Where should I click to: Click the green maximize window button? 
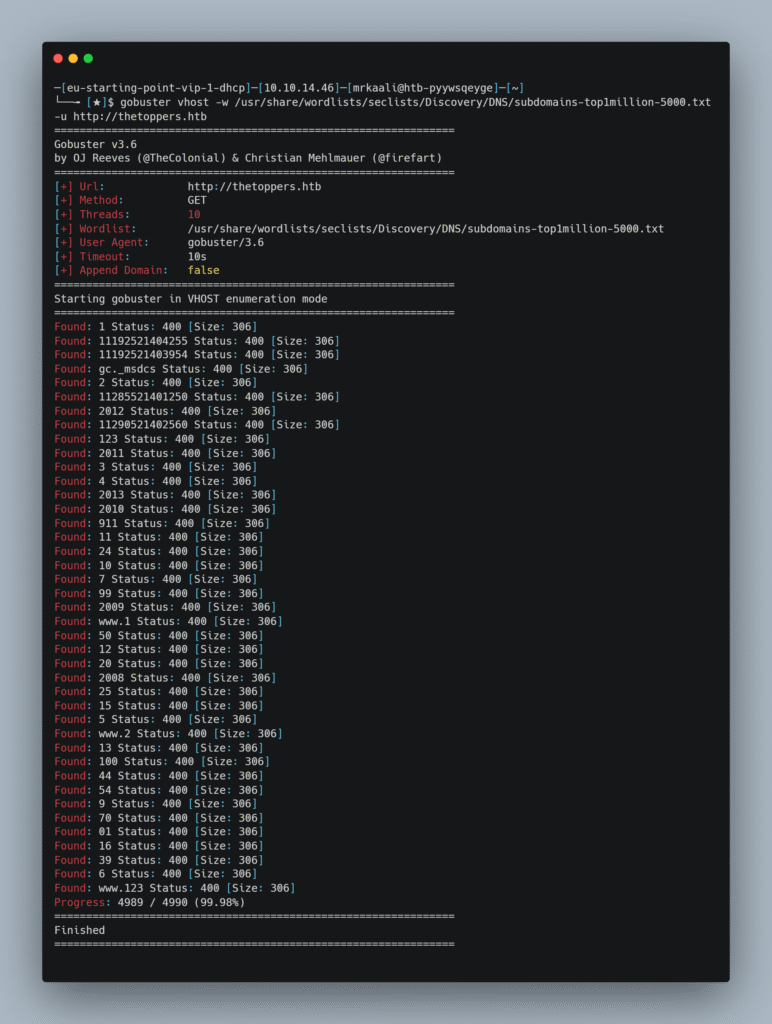coord(88,59)
